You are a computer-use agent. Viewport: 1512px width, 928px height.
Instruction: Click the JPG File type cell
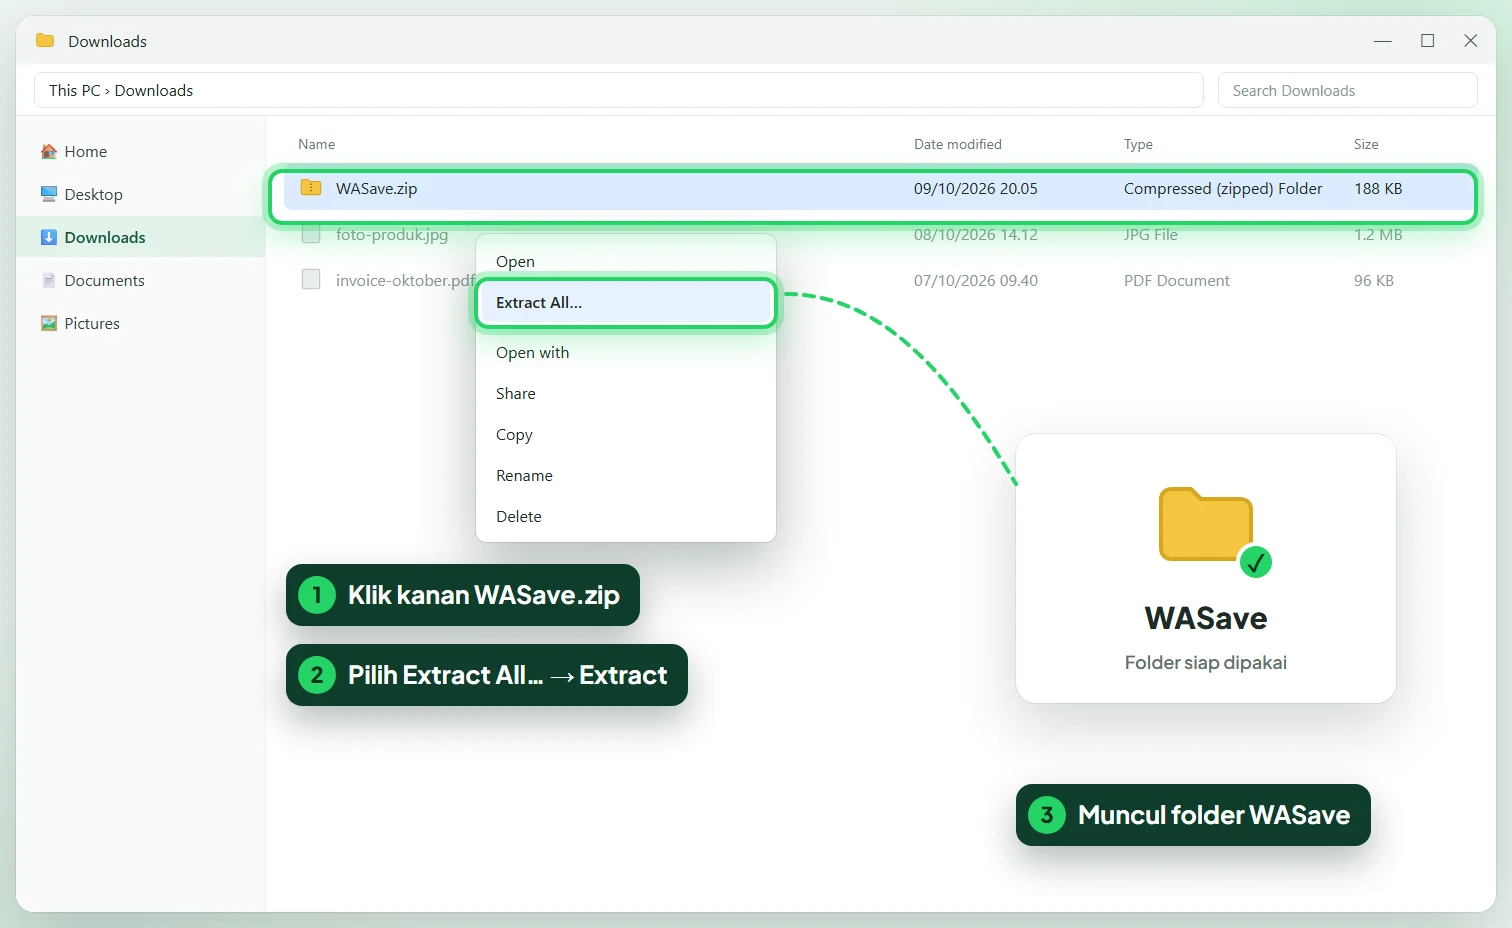[x=1151, y=235]
